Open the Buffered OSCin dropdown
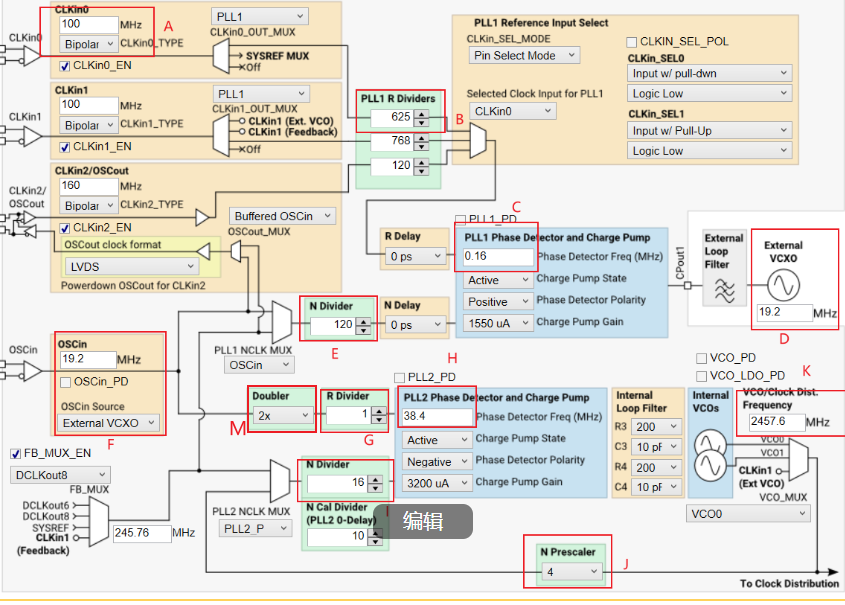 tap(282, 216)
